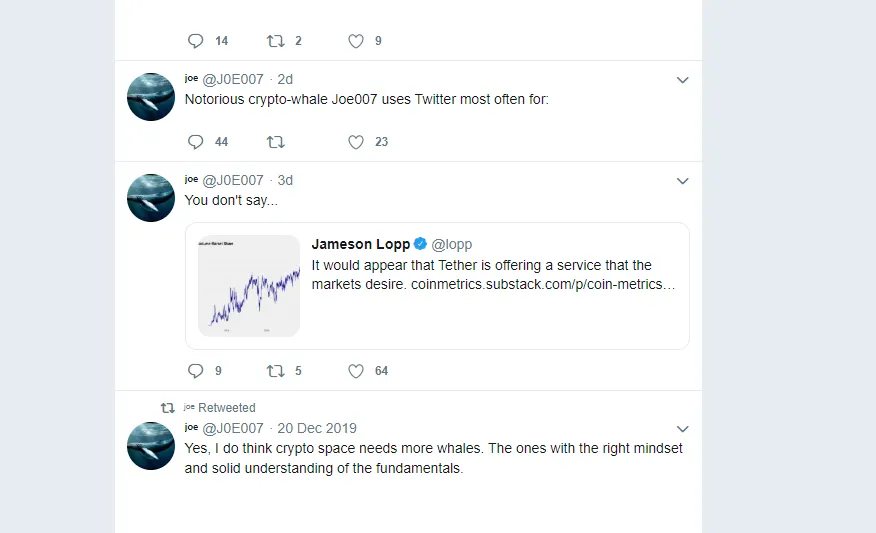Open options chevron on the 2d tweet
The height and width of the screenshot is (533, 876).
[x=682, y=80]
